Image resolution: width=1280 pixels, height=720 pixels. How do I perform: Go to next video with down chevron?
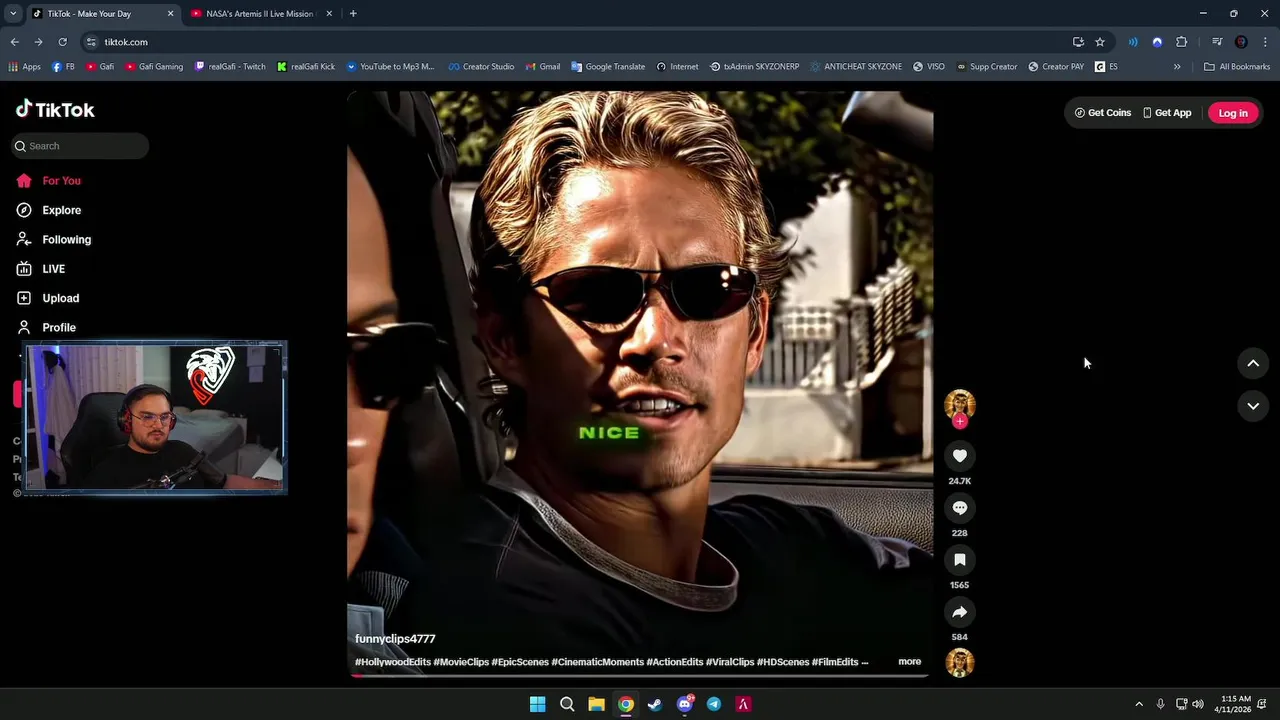(x=1253, y=406)
